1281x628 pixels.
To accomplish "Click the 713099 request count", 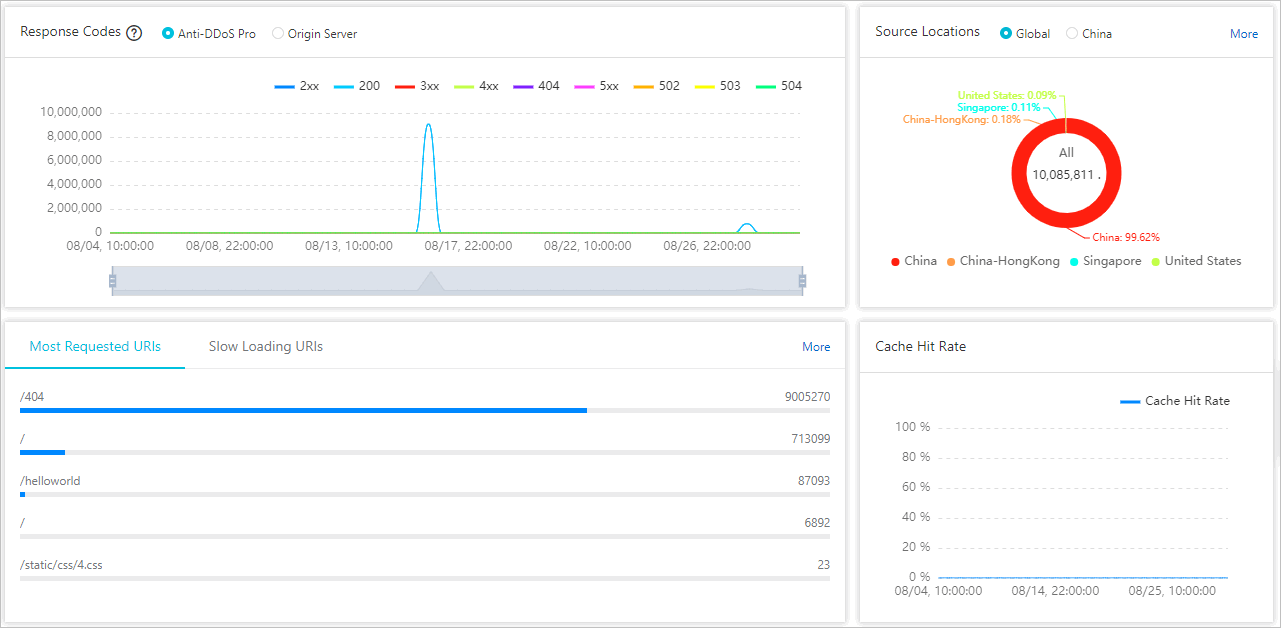I will click(810, 439).
